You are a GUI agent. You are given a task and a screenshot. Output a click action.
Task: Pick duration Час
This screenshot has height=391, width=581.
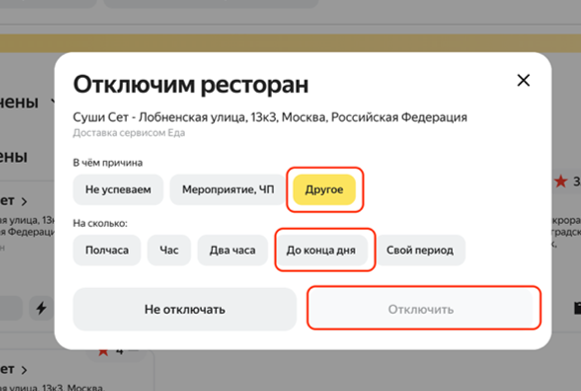pyautogui.click(x=169, y=250)
